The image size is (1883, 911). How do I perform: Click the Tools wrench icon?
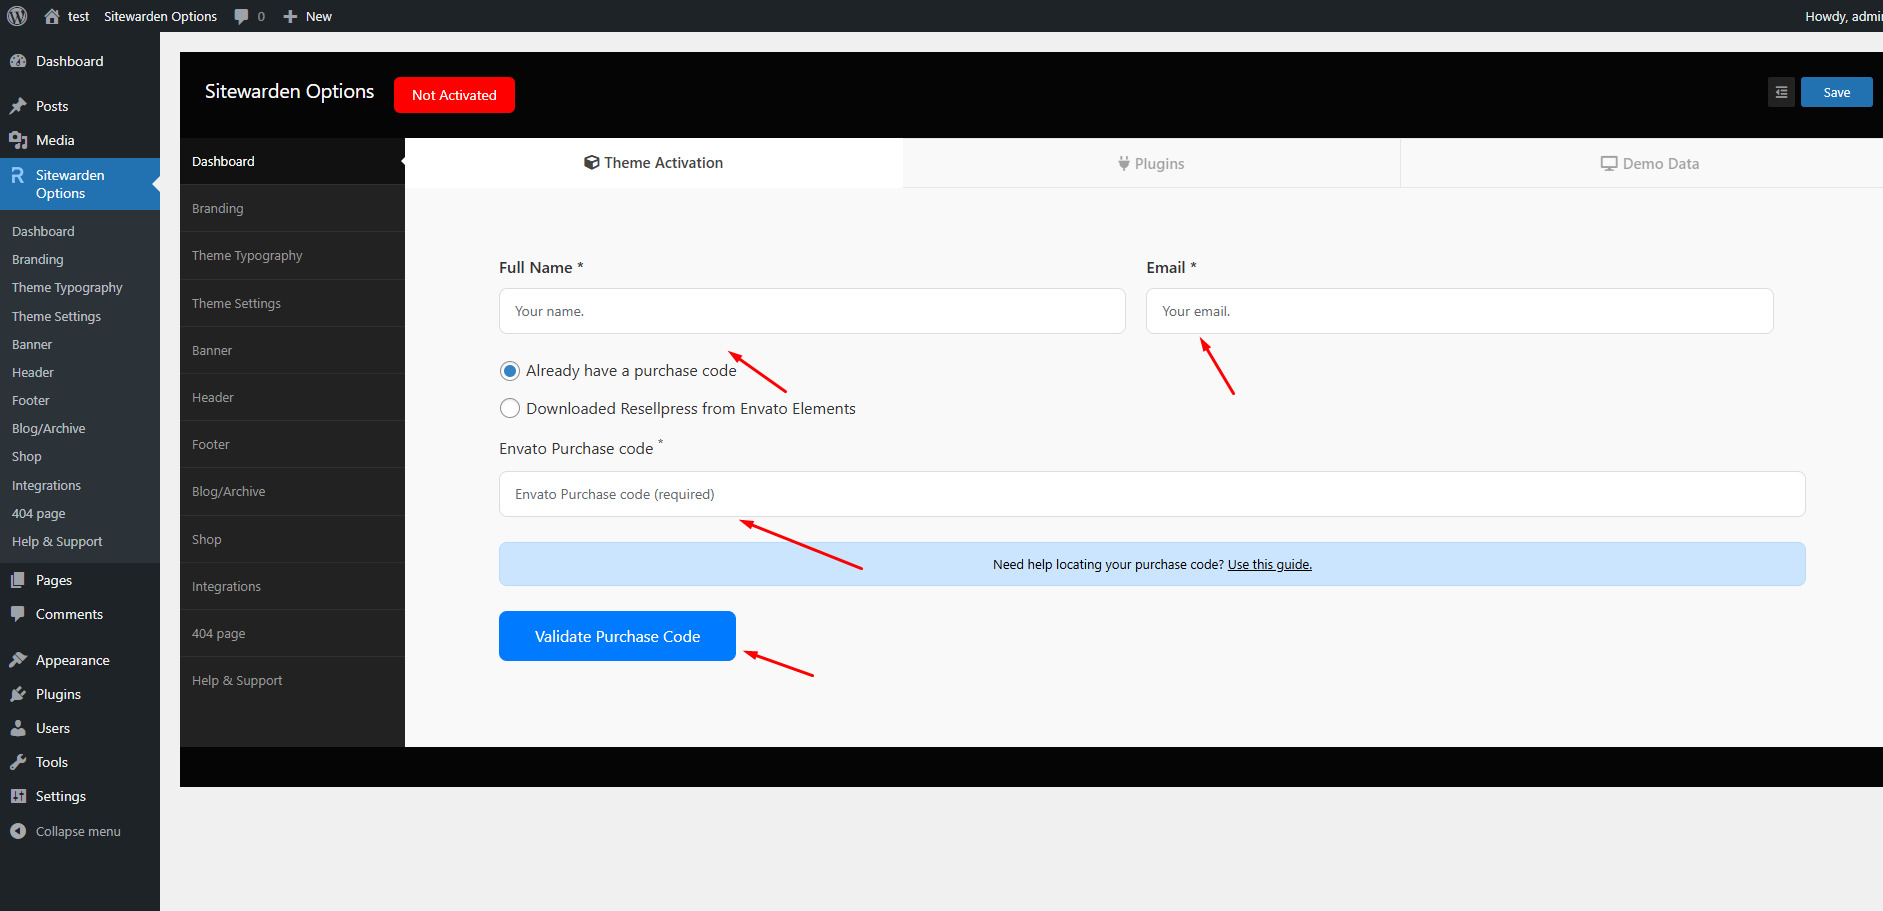pos(18,762)
